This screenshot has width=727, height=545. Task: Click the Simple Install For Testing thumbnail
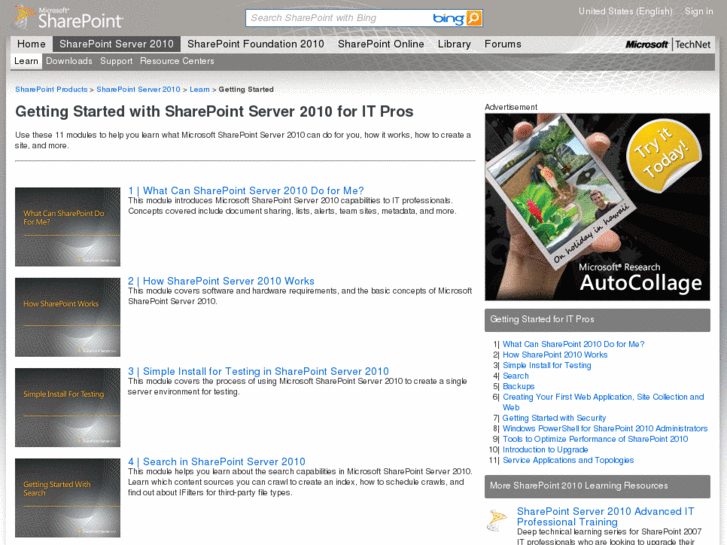click(x=68, y=408)
